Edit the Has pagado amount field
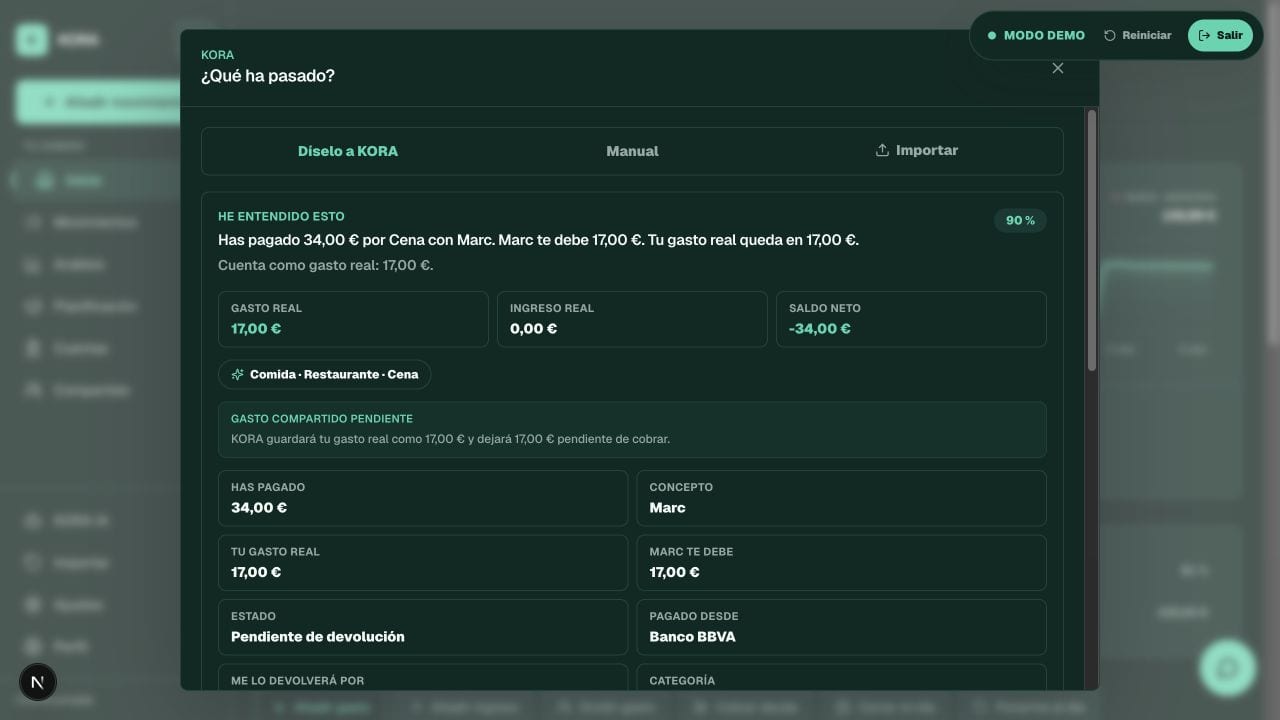Viewport: 1280px width, 720px height. 423,498
